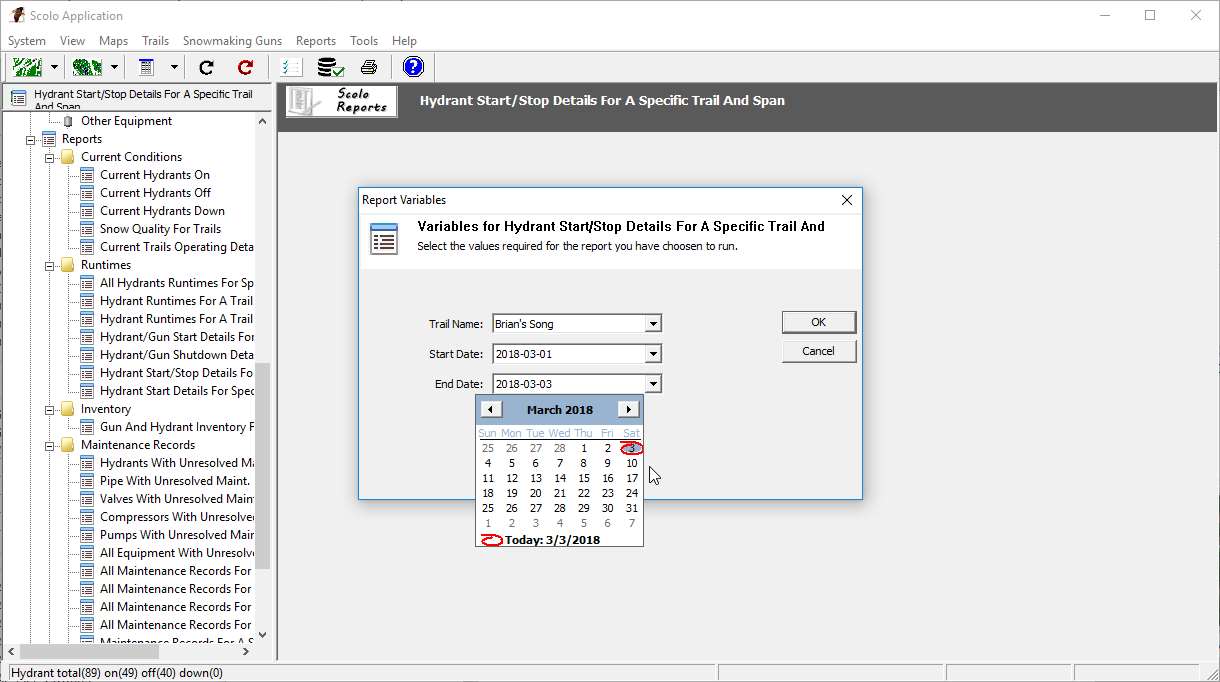1220x682 pixels.
Task: Open the Snowmaking Guns menu
Action: click(232, 41)
